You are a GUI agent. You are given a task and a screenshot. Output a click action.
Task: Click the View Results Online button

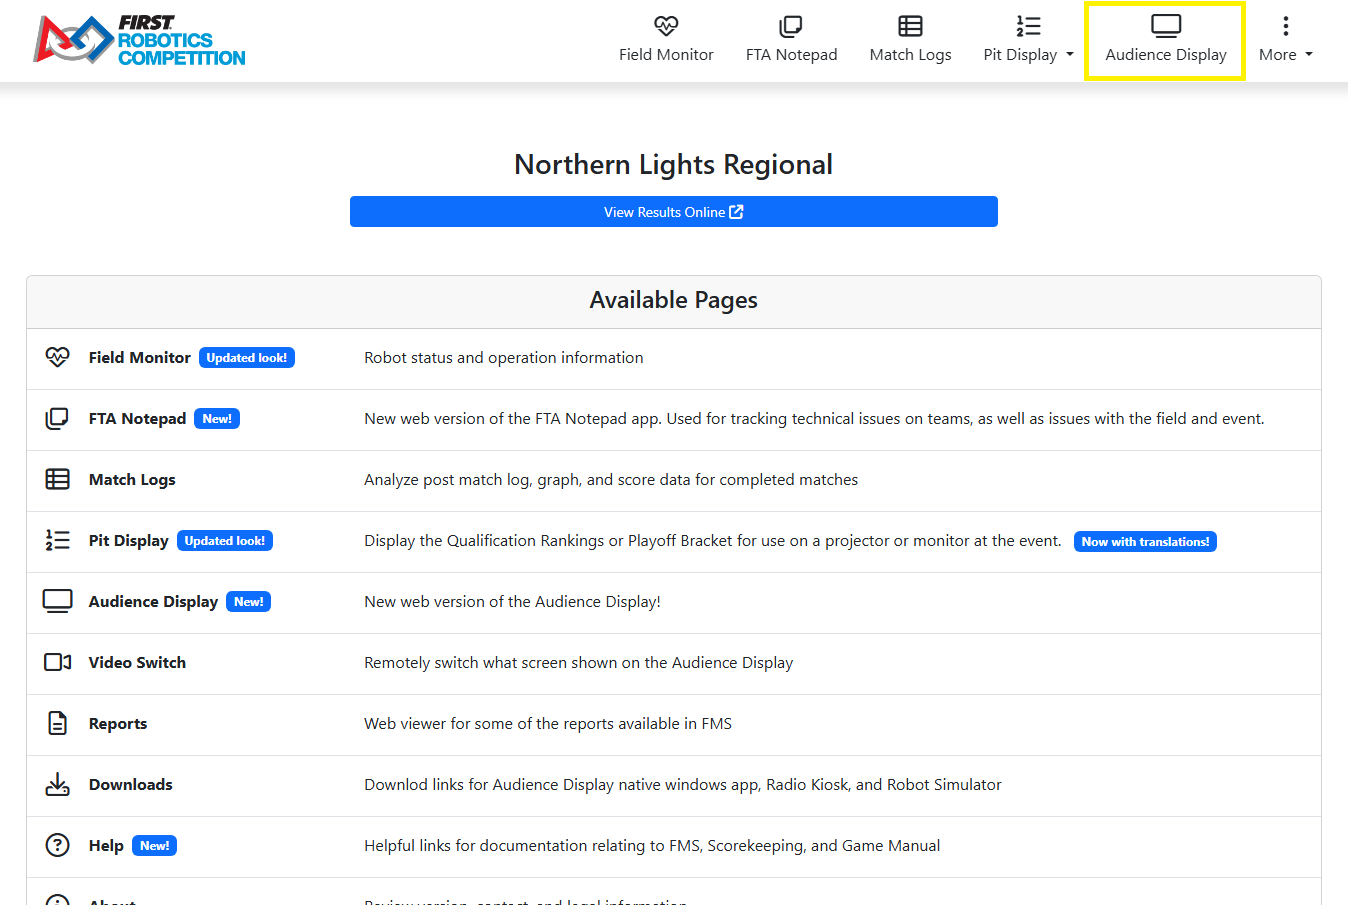click(674, 212)
